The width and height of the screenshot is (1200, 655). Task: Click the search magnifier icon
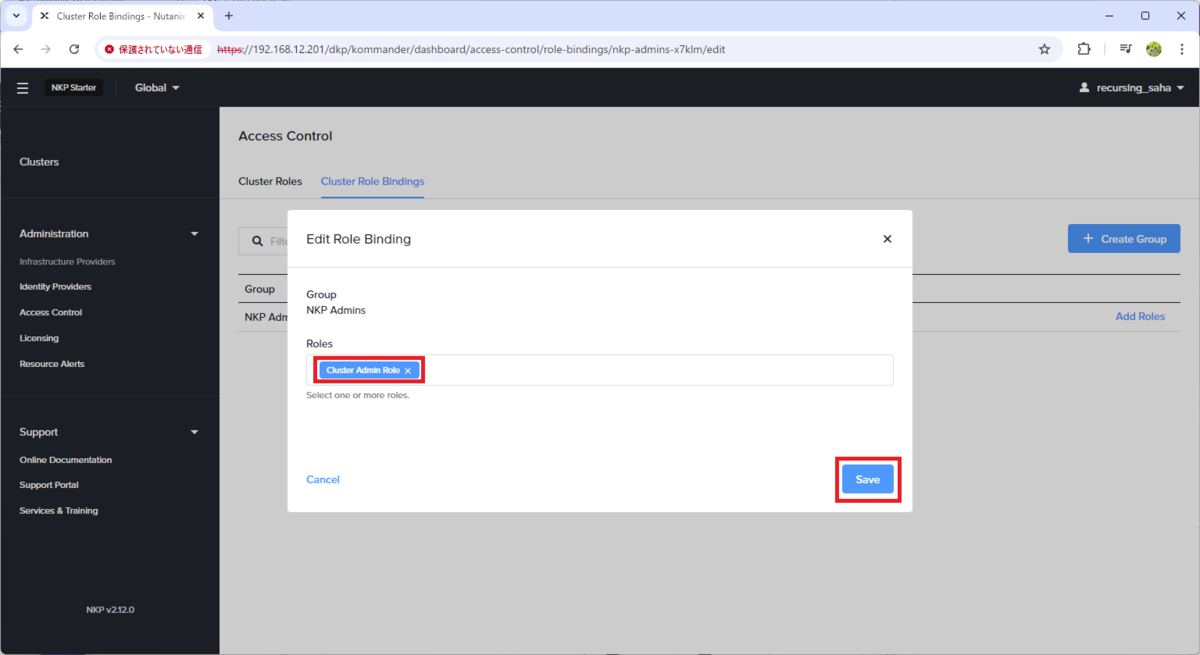point(257,241)
